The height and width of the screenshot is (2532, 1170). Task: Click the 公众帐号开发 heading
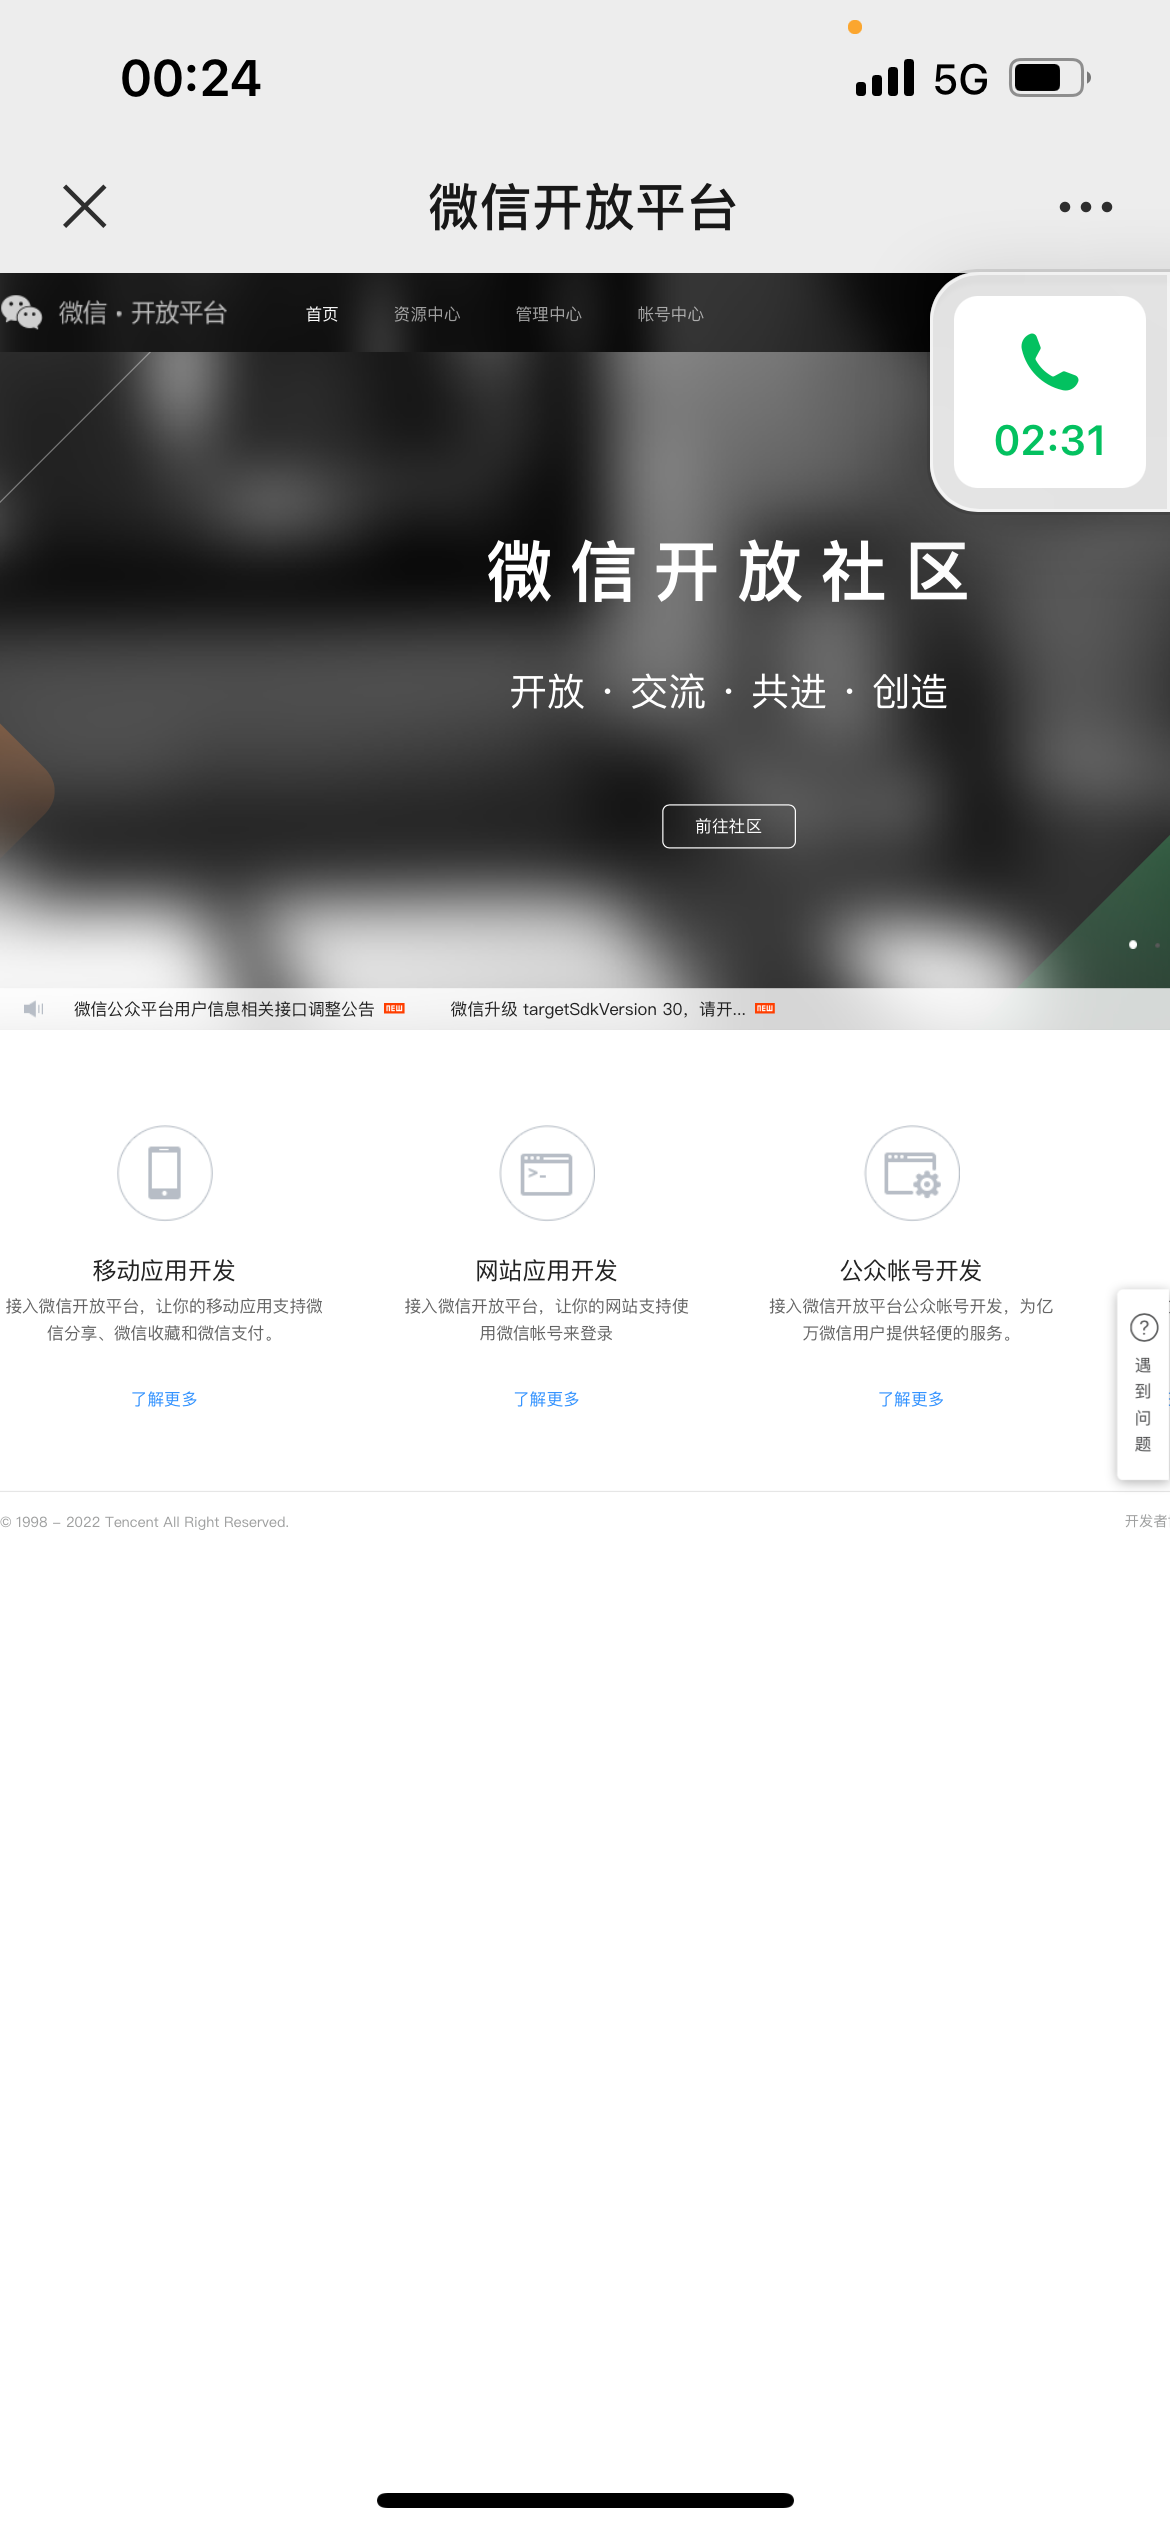click(911, 1270)
